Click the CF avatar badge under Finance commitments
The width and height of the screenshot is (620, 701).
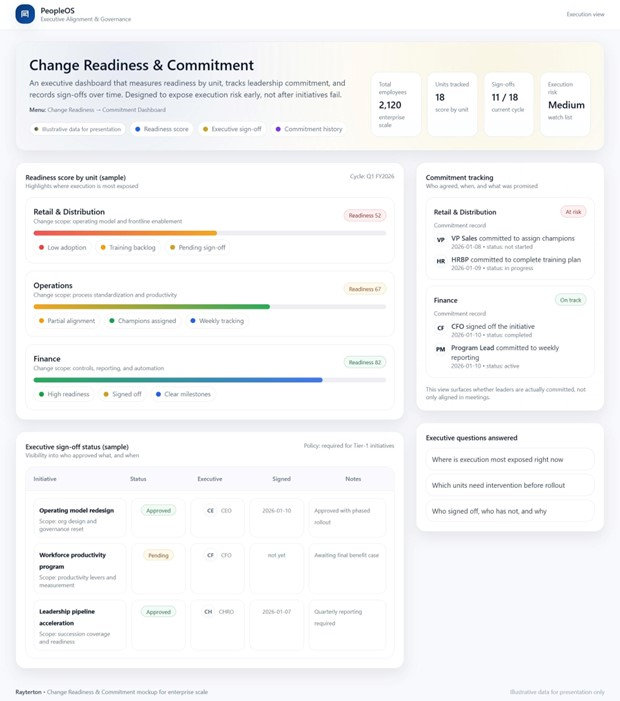pyautogui.click(x=441, y=328)
